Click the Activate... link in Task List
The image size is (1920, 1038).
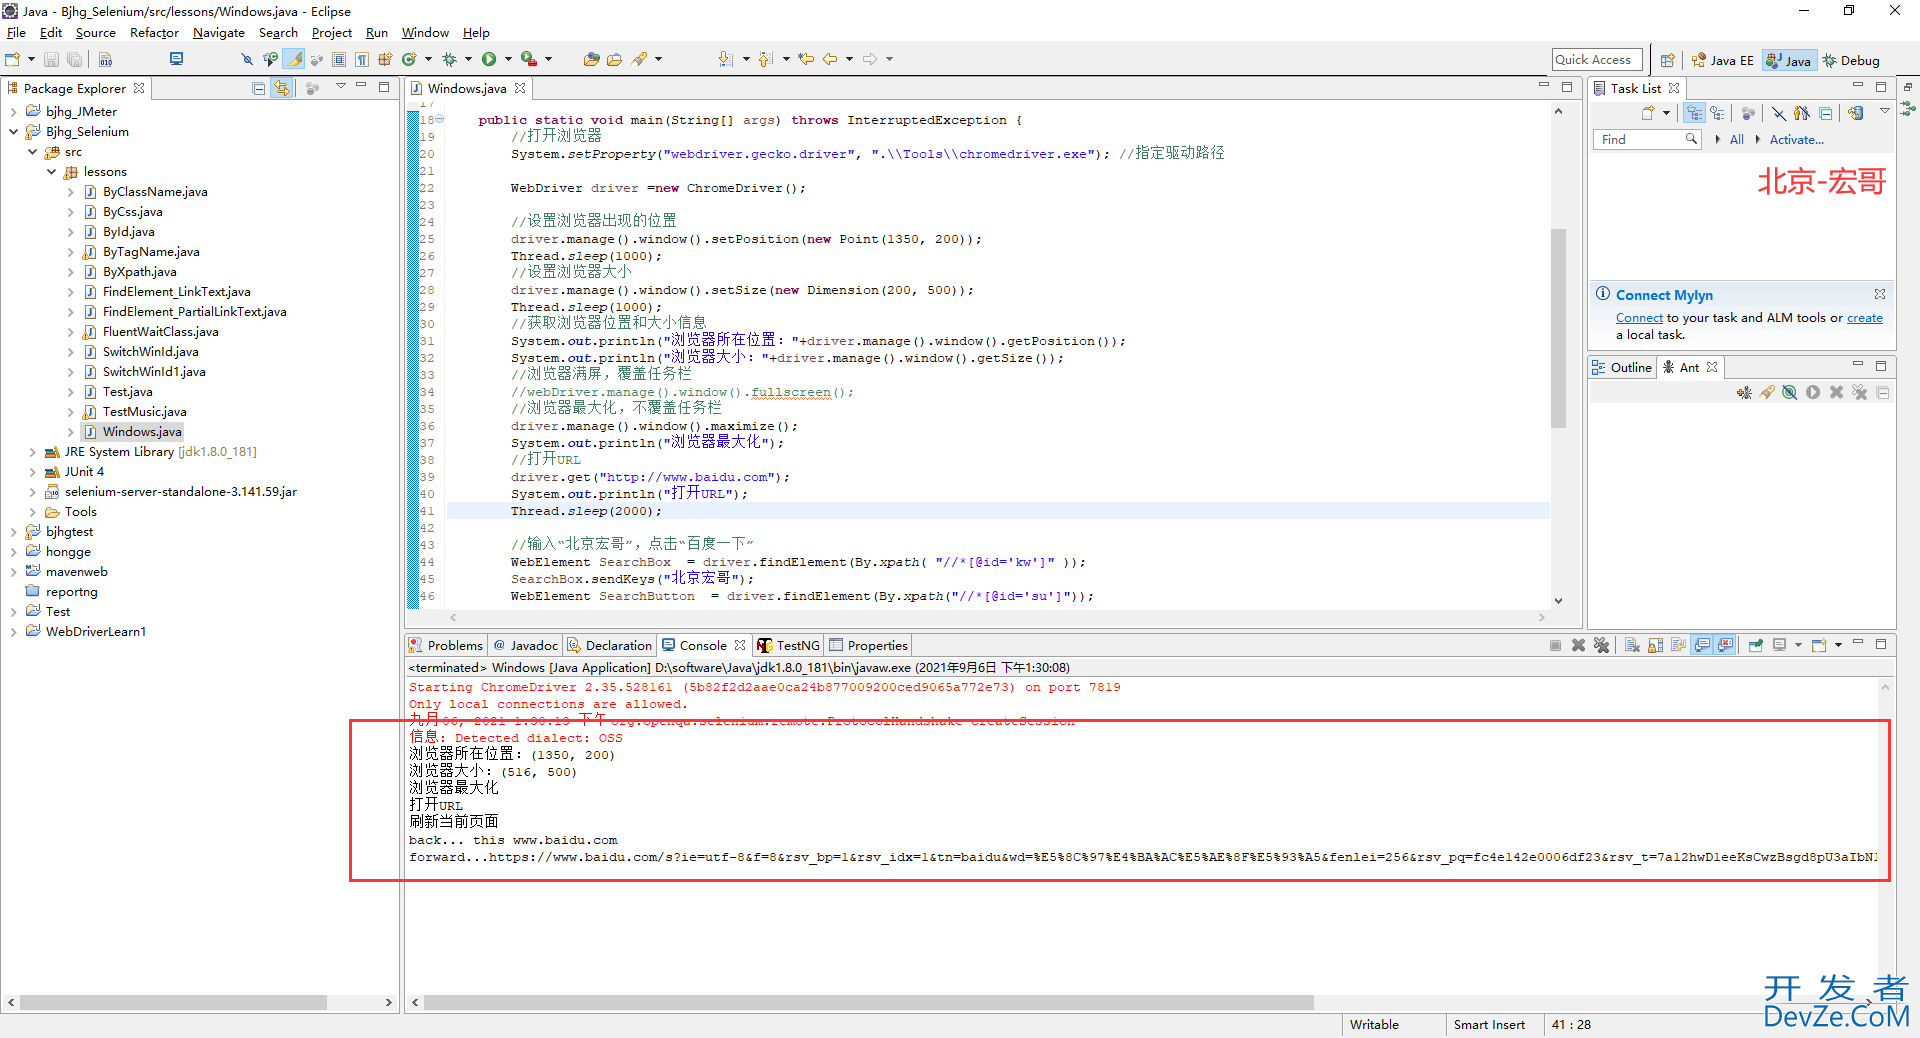pyautogui.click(x=1796, y=140)
